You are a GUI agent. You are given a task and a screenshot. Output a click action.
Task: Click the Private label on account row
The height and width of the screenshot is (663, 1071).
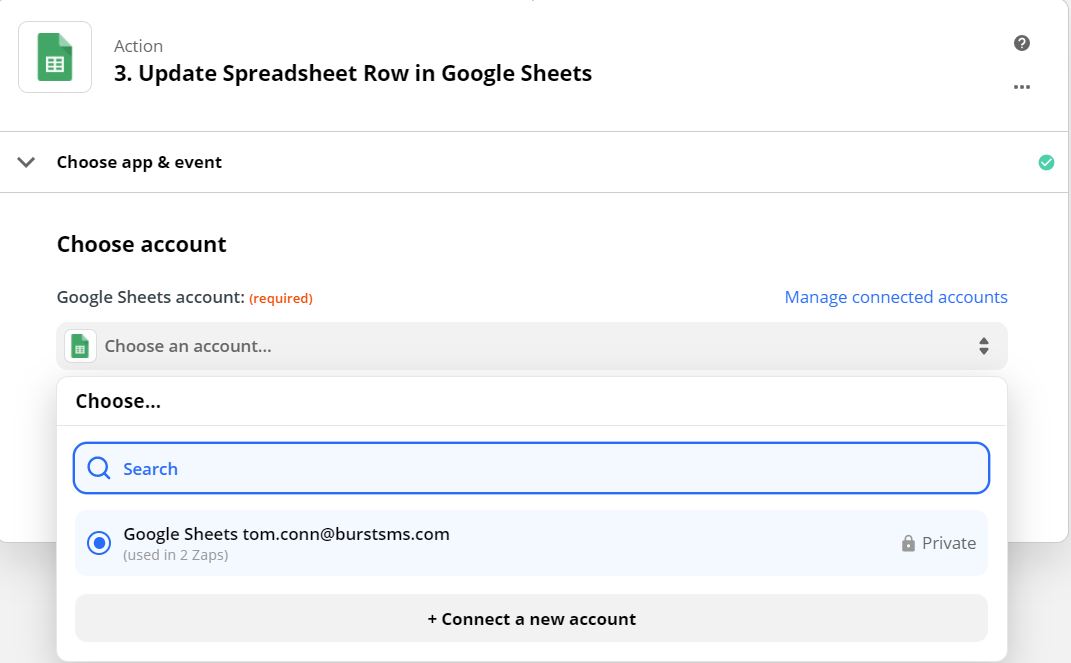[948, 544]
